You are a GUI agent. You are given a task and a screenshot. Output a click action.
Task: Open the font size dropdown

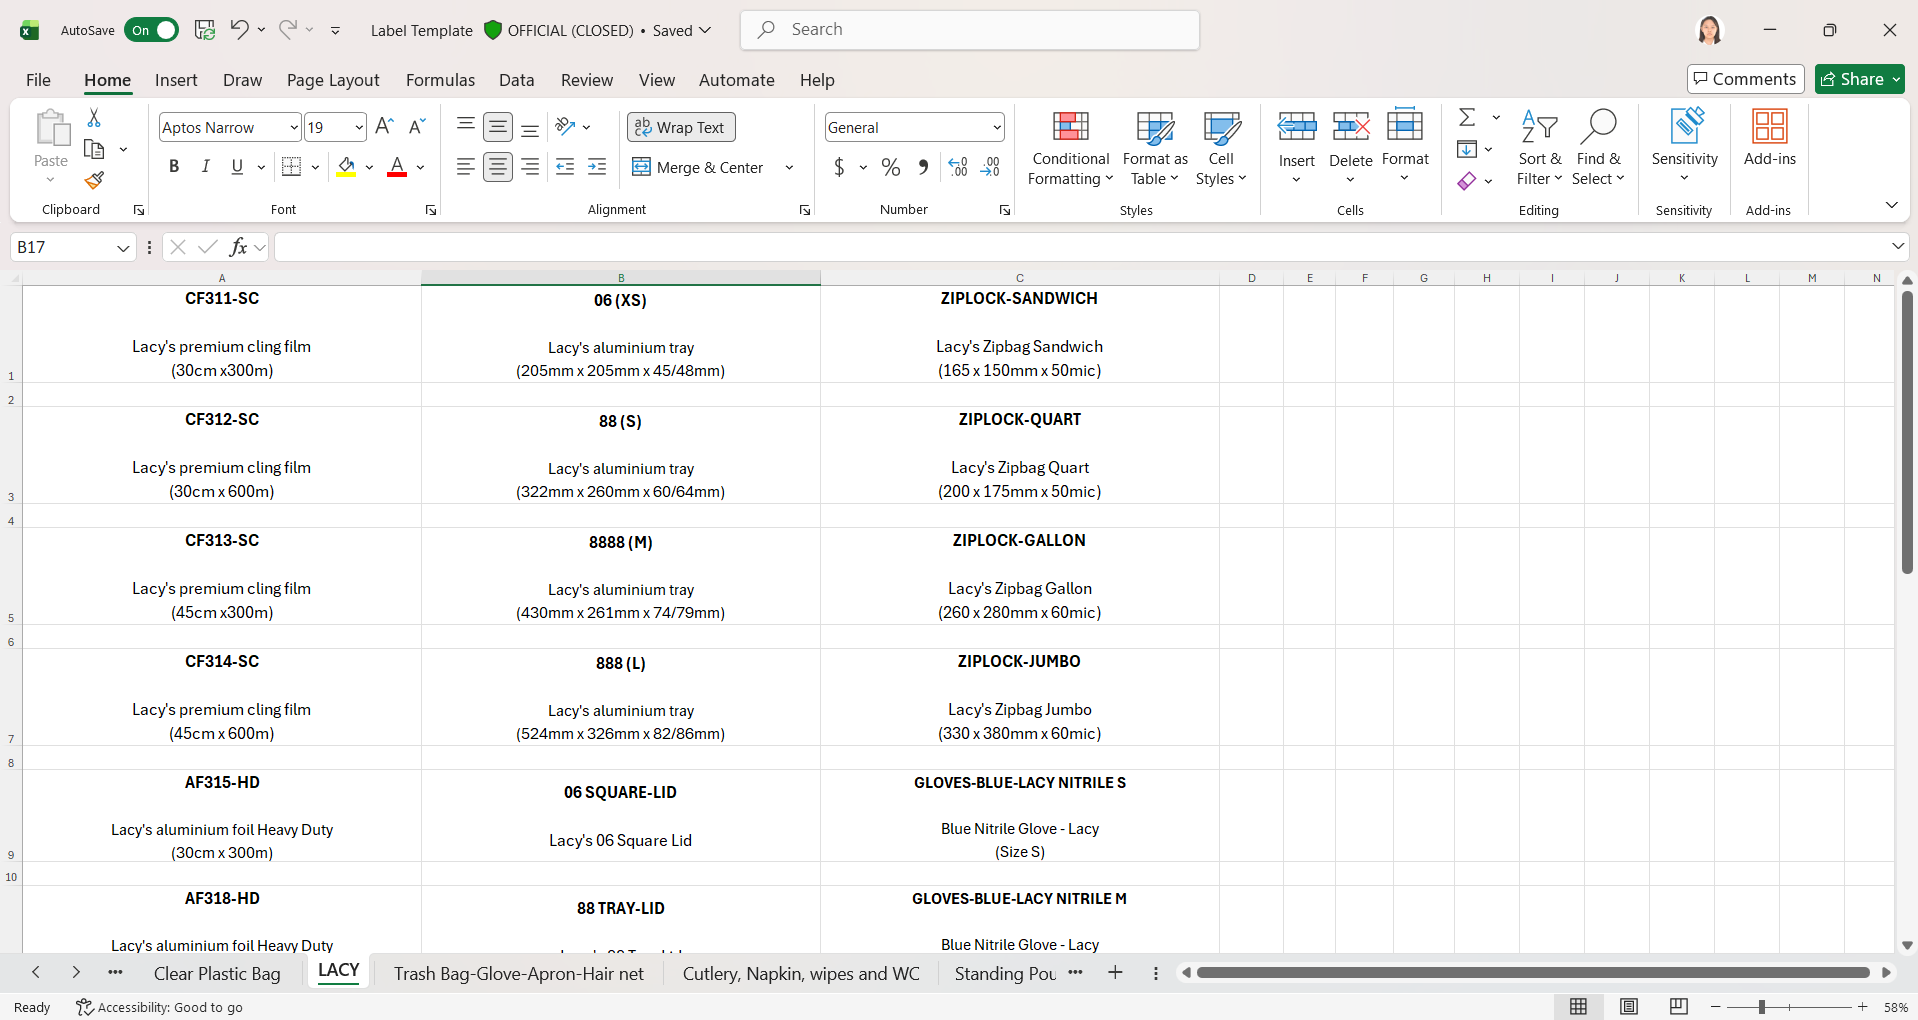pyautogui.click(x=359, y=127)
